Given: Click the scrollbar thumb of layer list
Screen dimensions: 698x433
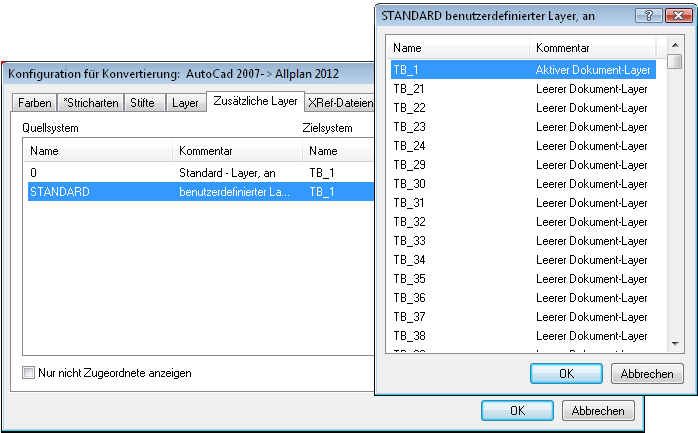Looking at the screenshot, I should [x=675, y=61].
